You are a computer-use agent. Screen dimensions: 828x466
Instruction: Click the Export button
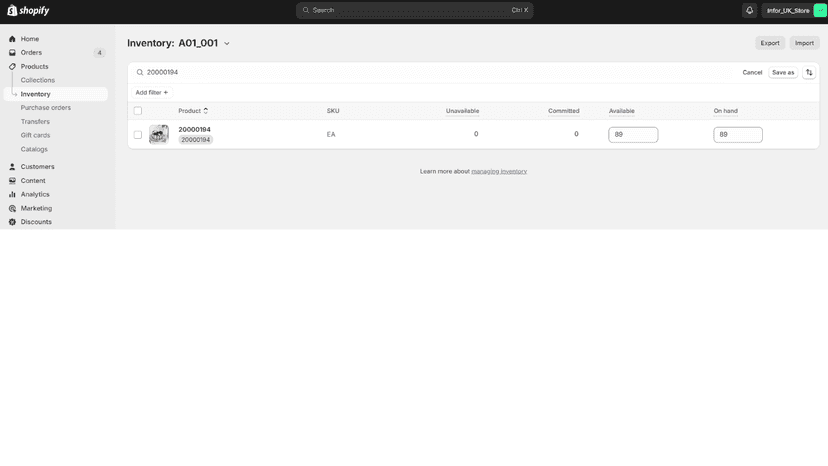point(769,43)
